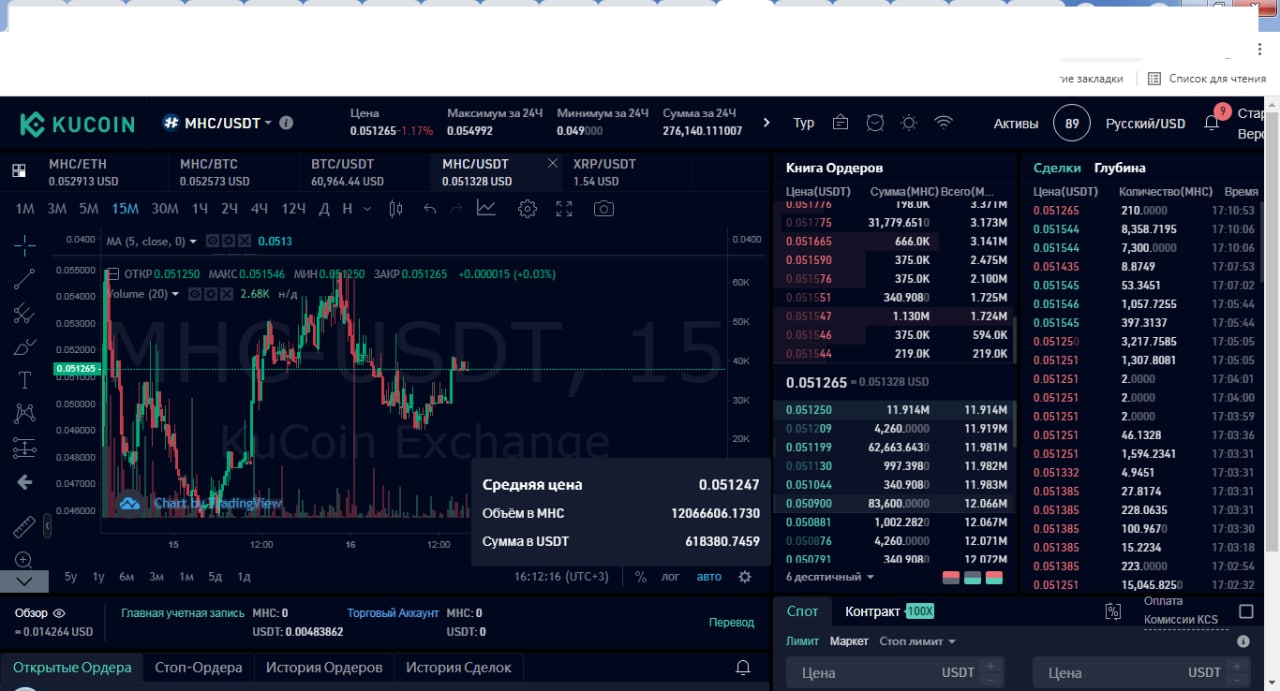Click the alarm clock icon in the header

[x=875, y=122]
